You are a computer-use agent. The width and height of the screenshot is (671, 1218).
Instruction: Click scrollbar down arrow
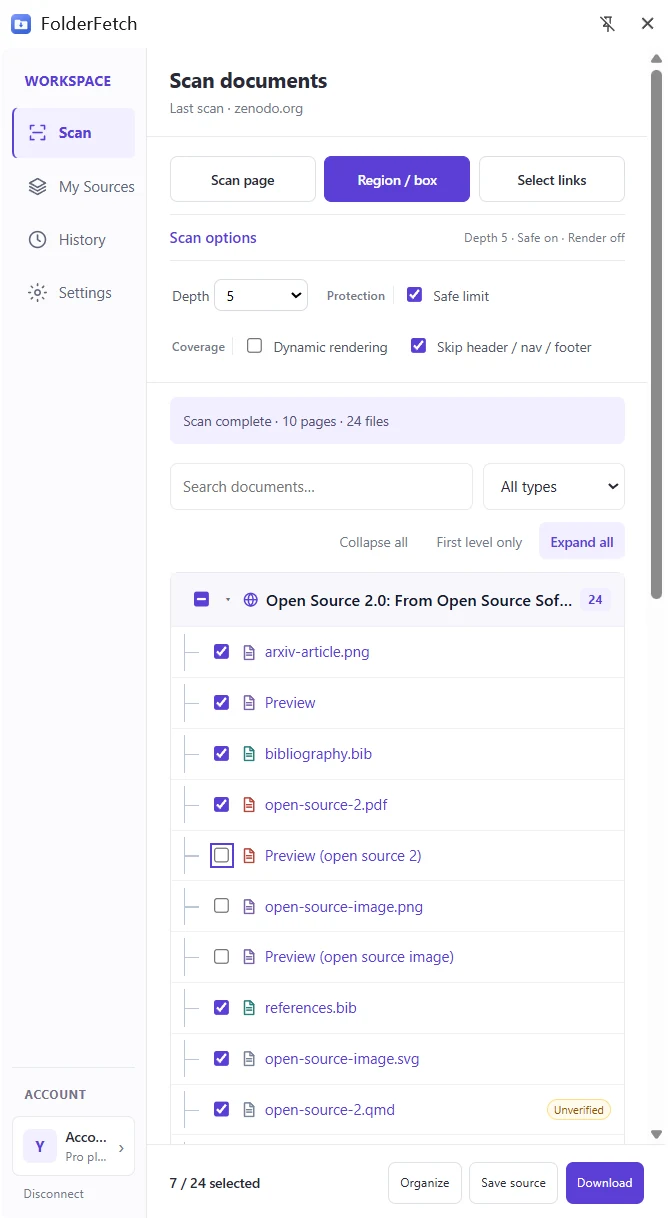pos(657,1135)
